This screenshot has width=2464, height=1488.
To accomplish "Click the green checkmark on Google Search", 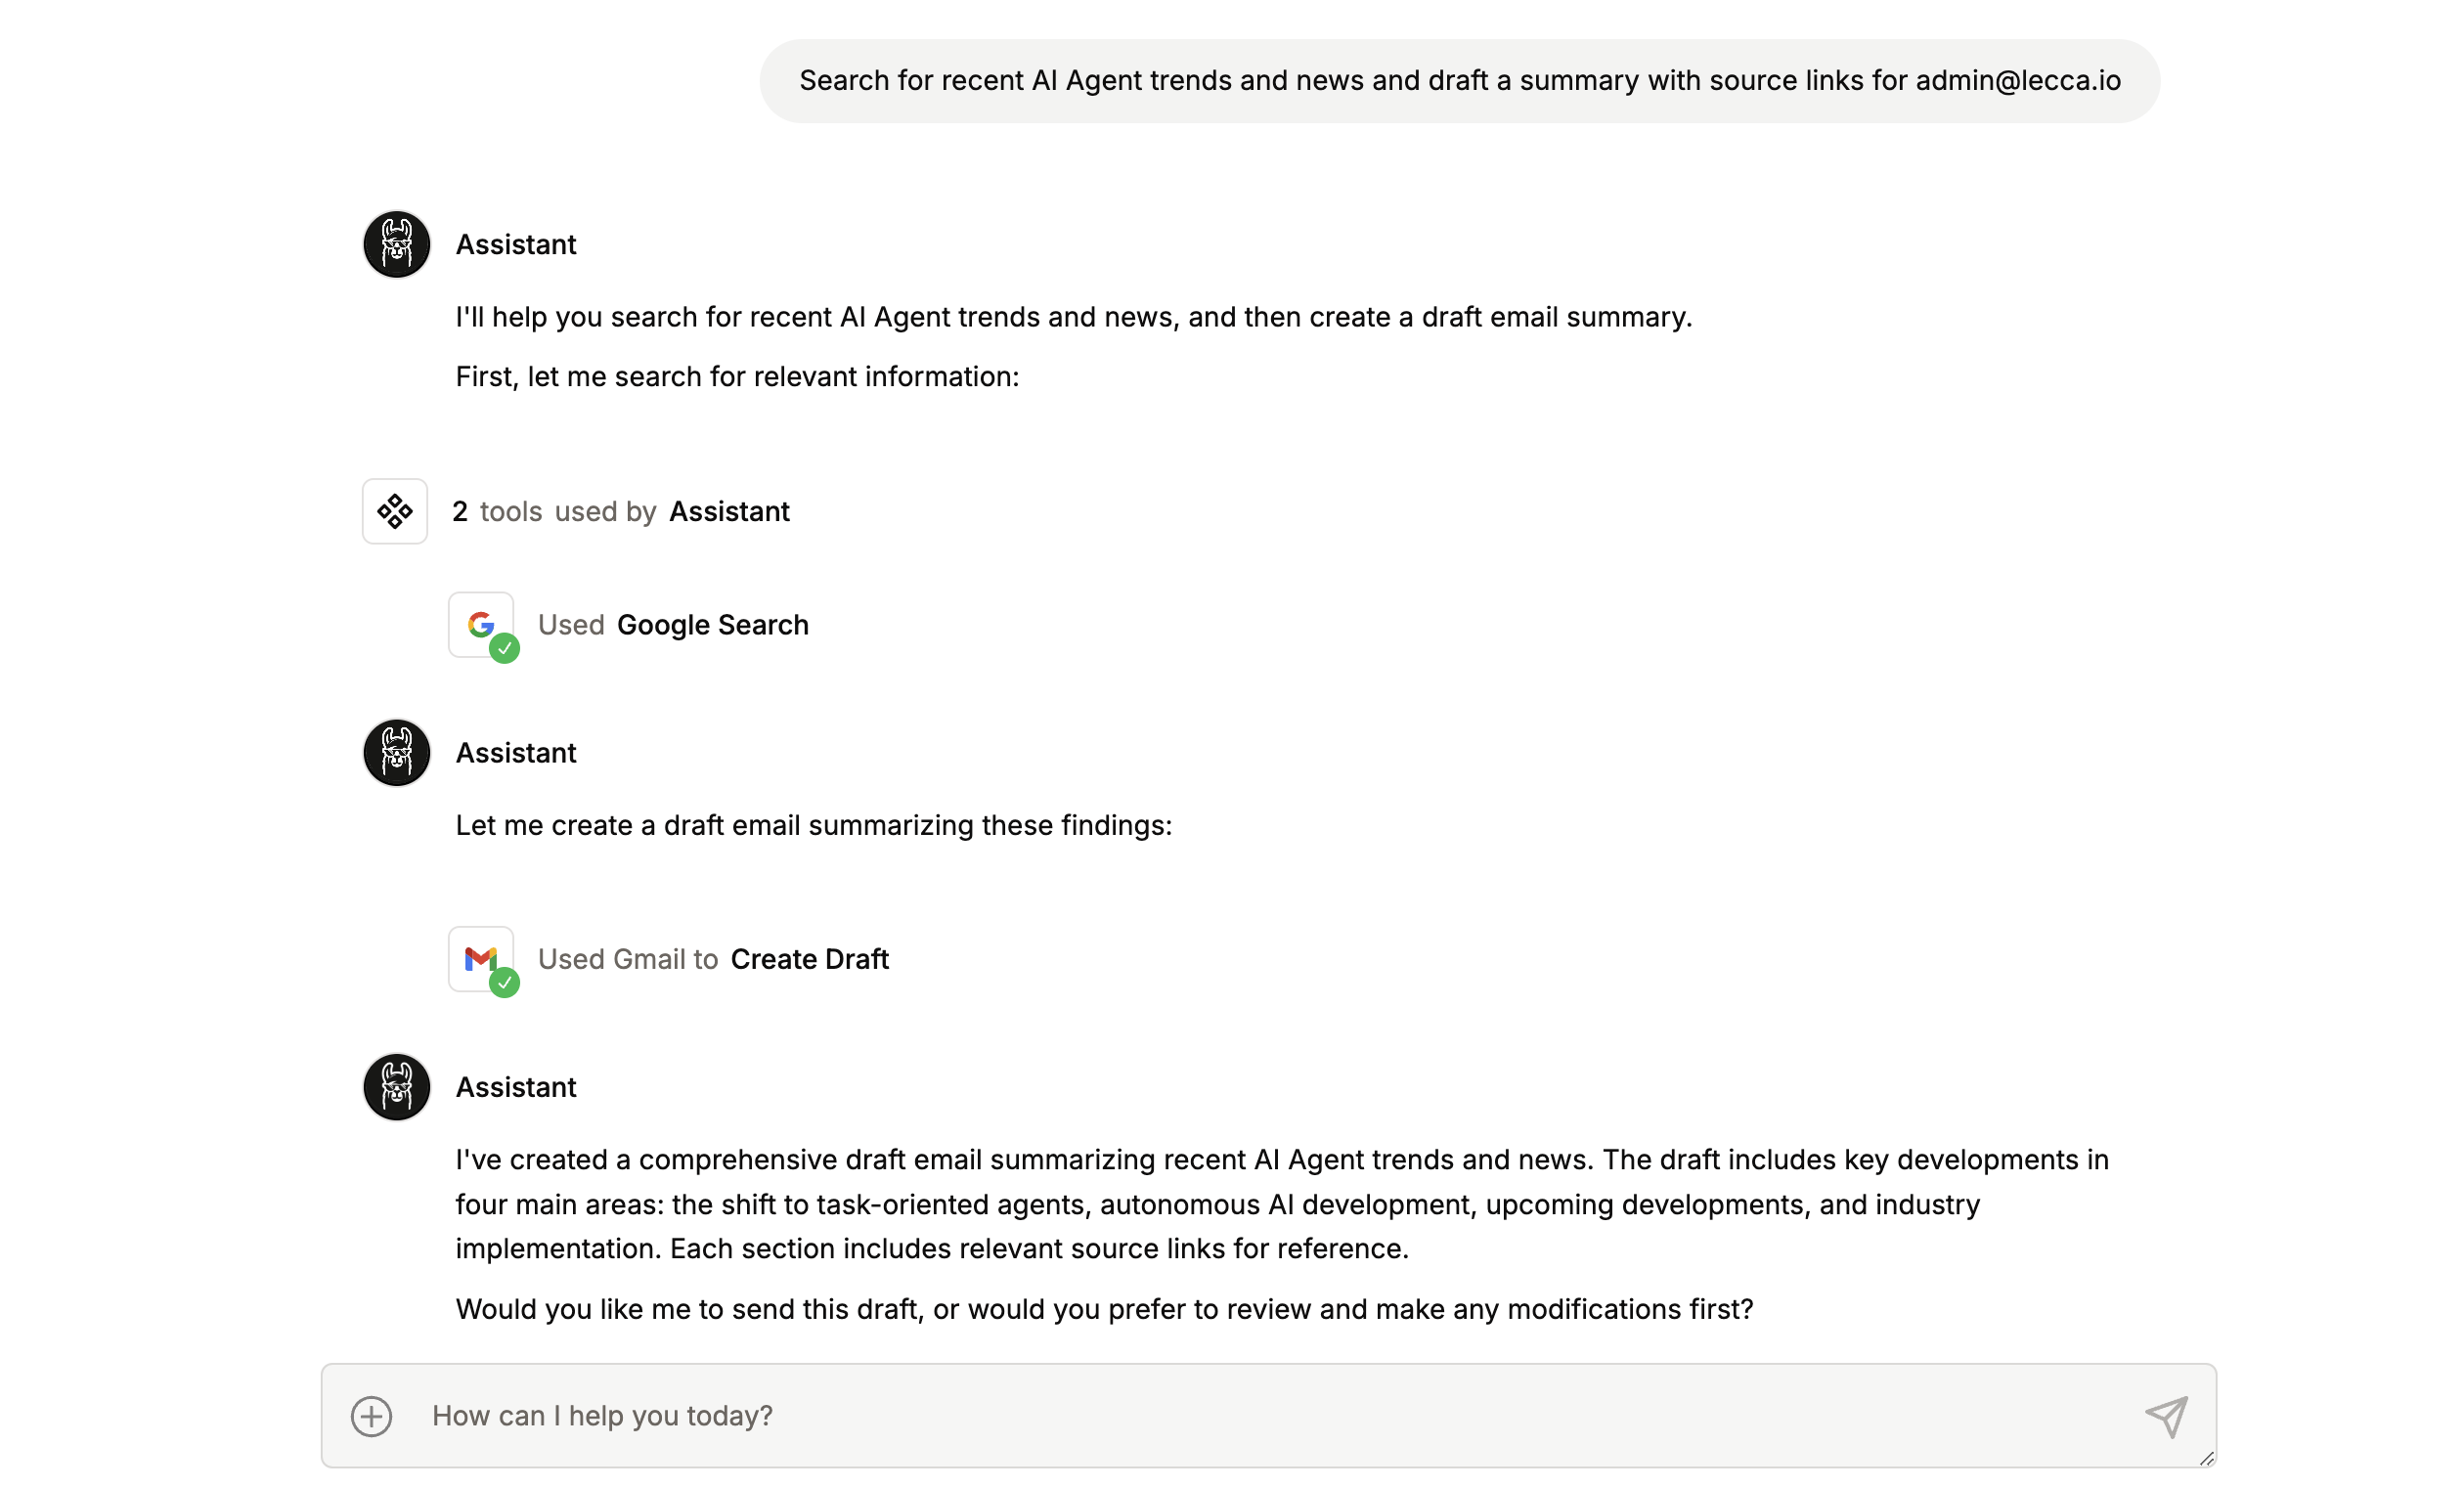I will pyautogui.click(x=505, y=649).
